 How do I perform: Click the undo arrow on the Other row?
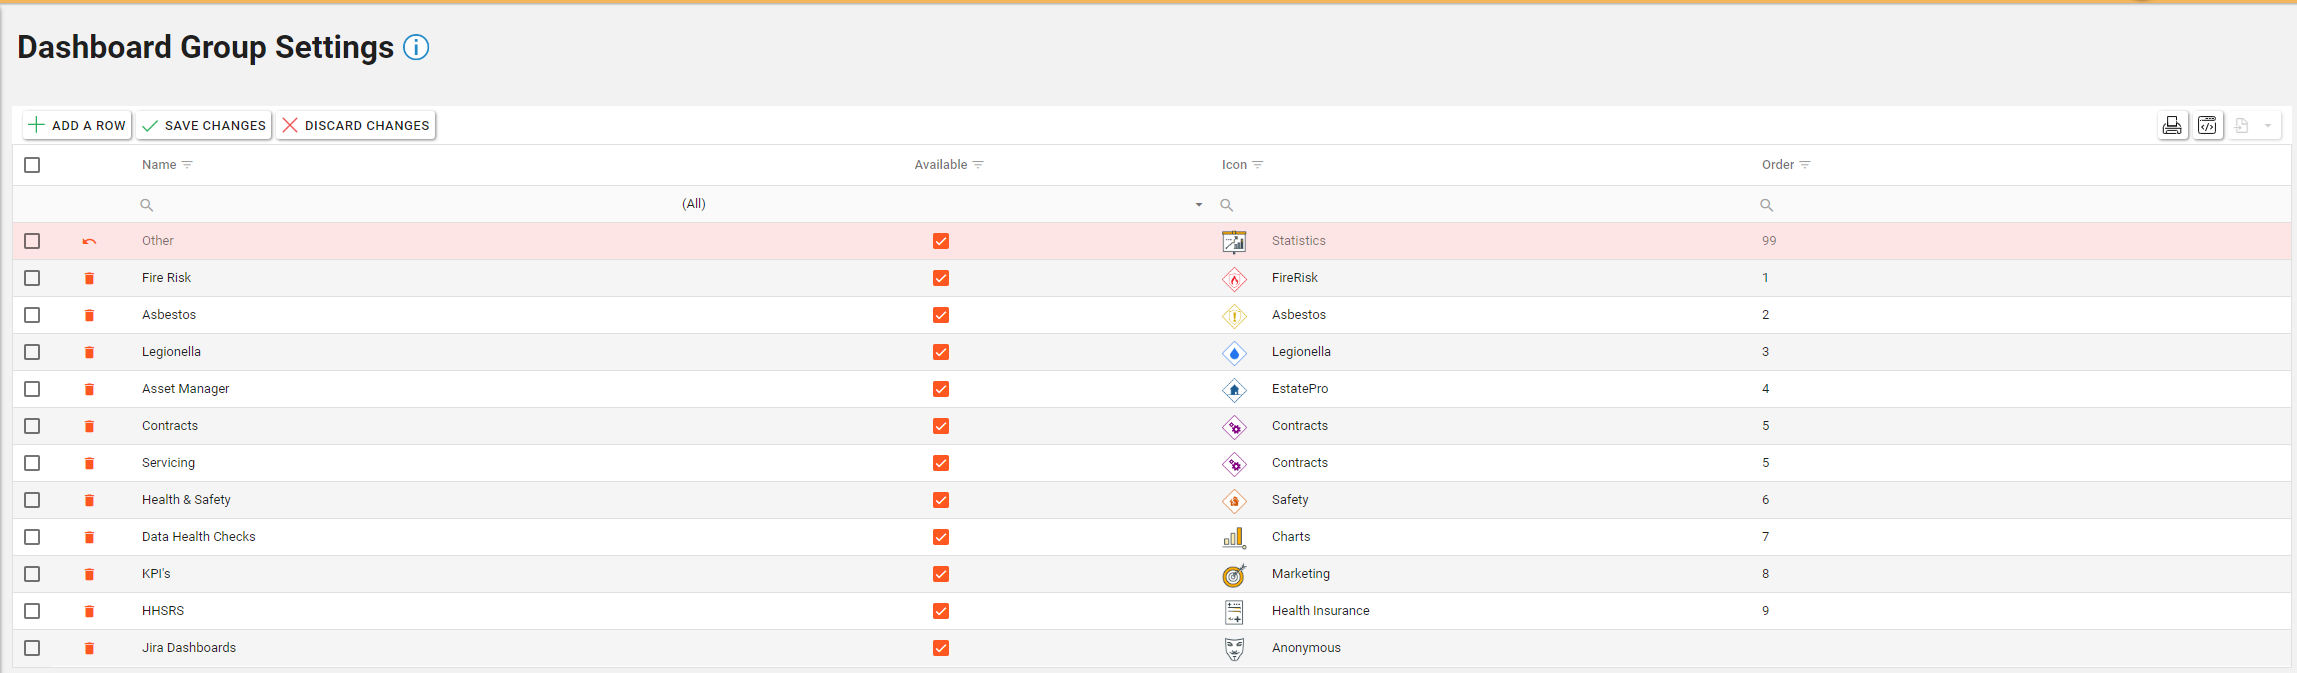point(89,241)
